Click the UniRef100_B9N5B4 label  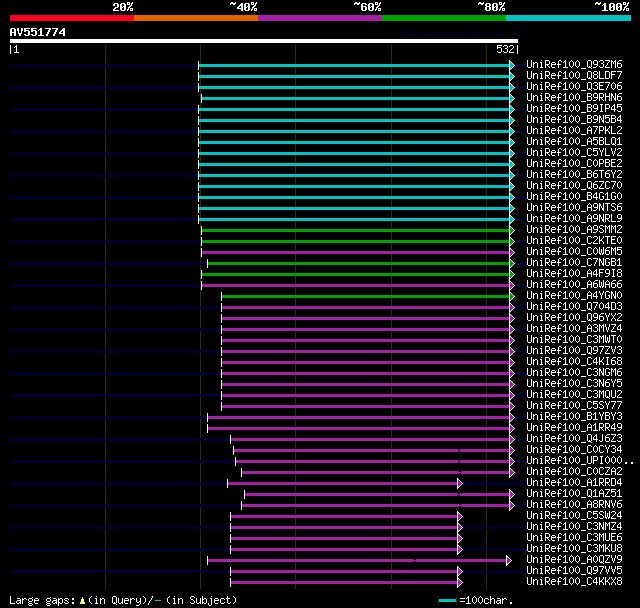(x=574, y=120)
